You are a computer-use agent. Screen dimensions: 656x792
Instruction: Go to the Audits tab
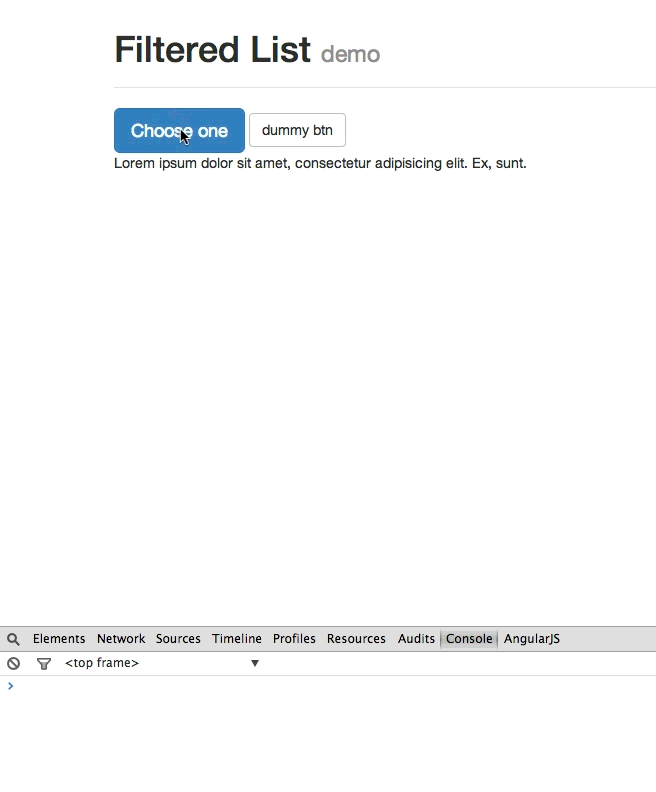(416, 638)
